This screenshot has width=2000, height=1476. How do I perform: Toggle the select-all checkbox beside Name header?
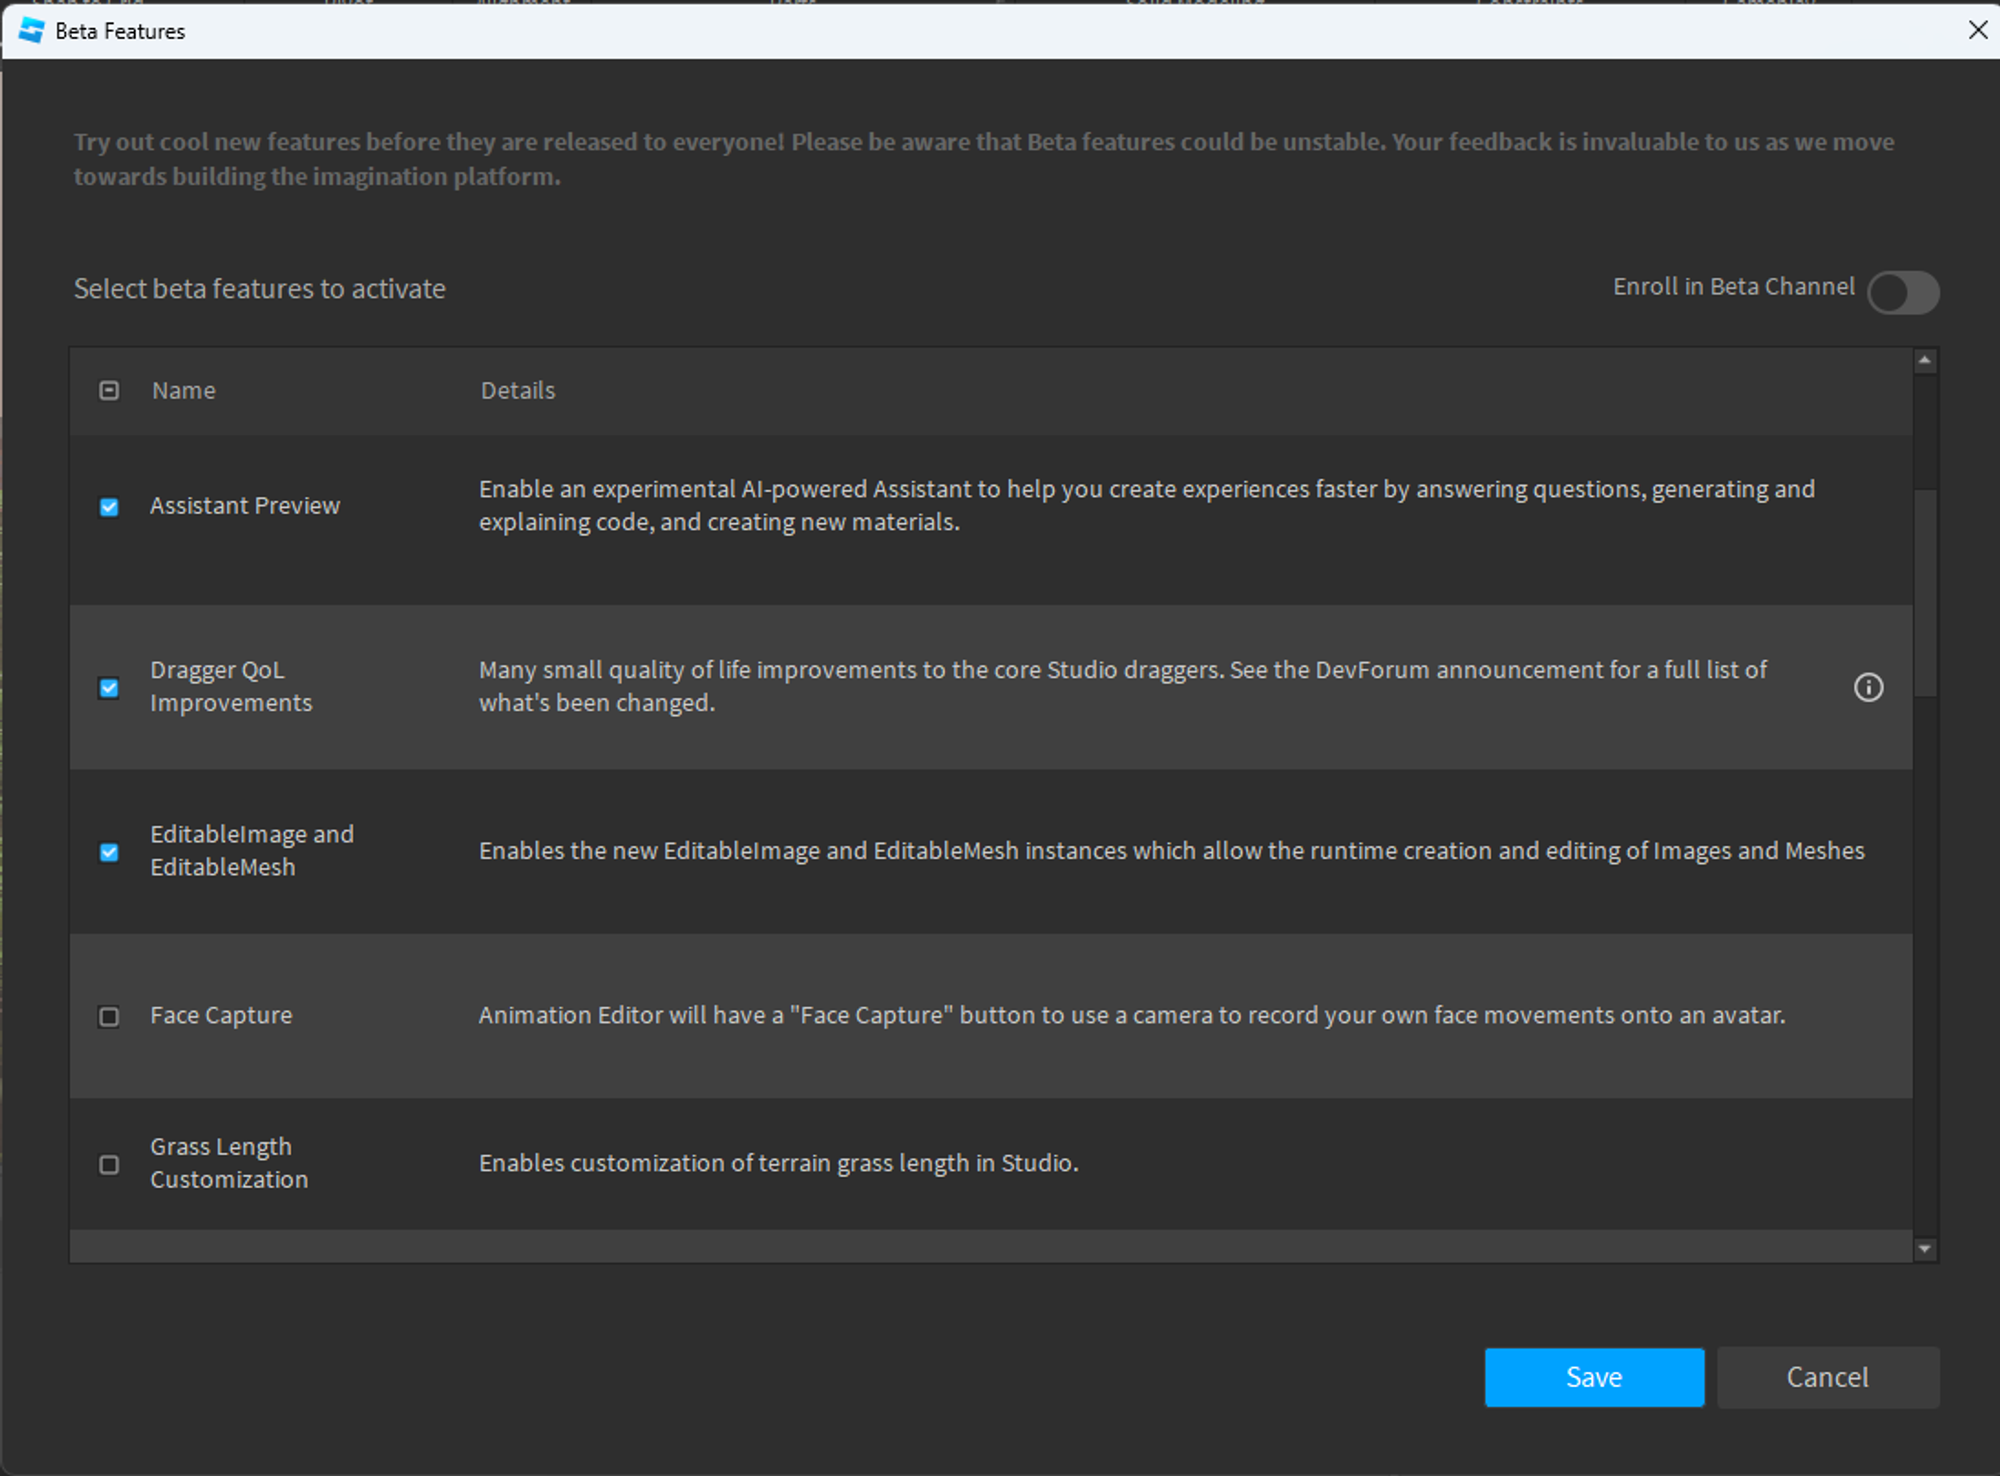[109, 390]
